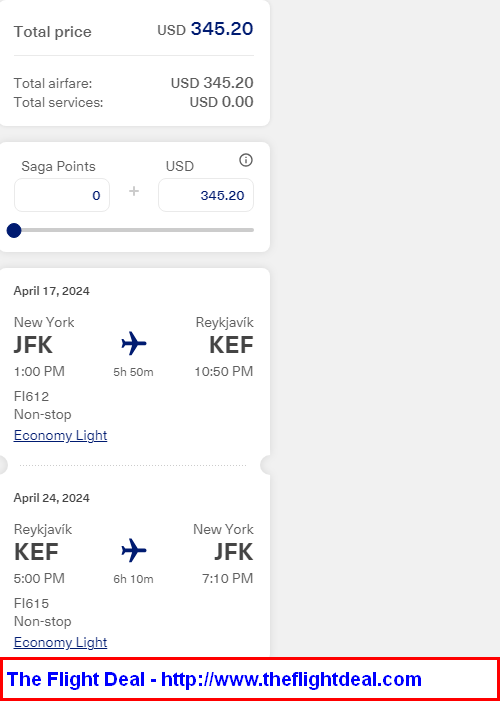Click the USD amount input field
Screen dimensions: 500x701
[x=206, y=195]
